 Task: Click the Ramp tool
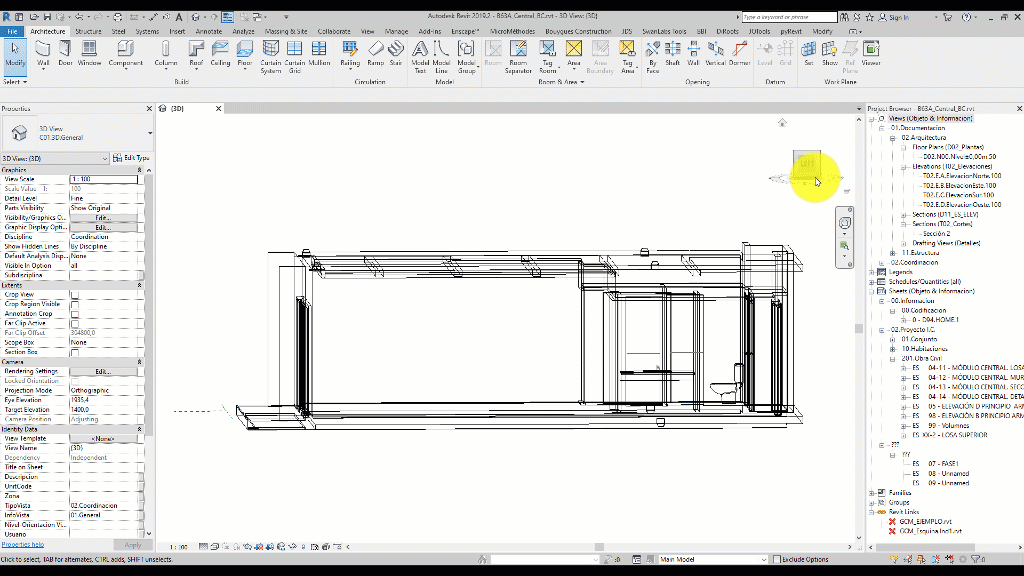coord(376,54)
